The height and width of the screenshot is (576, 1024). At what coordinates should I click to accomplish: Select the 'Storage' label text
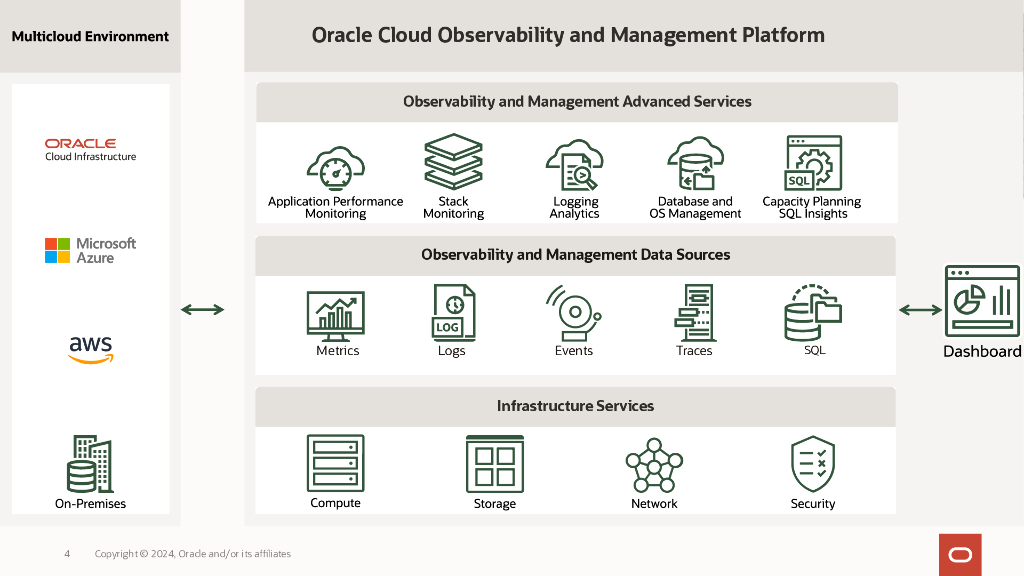tap(495, 504)
